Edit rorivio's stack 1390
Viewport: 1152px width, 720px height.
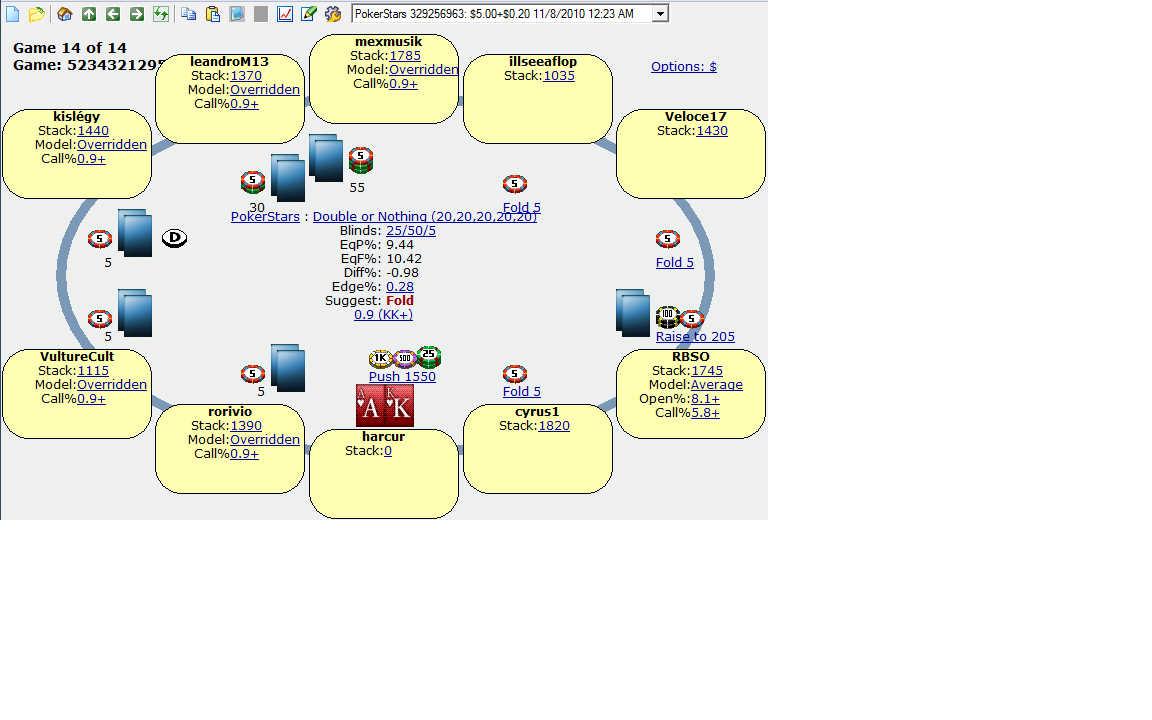[x=246, y=426]
